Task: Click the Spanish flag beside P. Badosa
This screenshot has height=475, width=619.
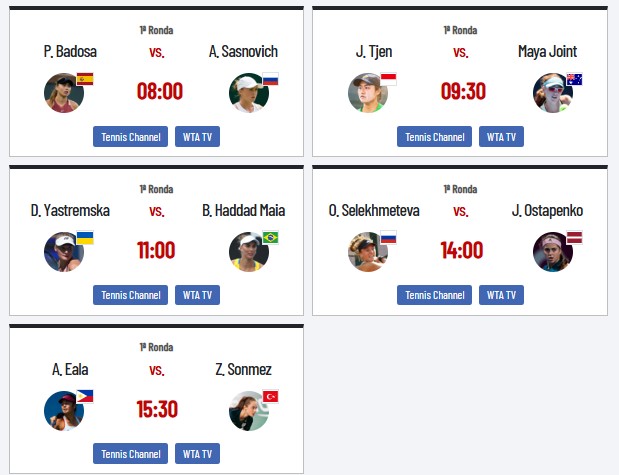Action: [x=85, y=79]
